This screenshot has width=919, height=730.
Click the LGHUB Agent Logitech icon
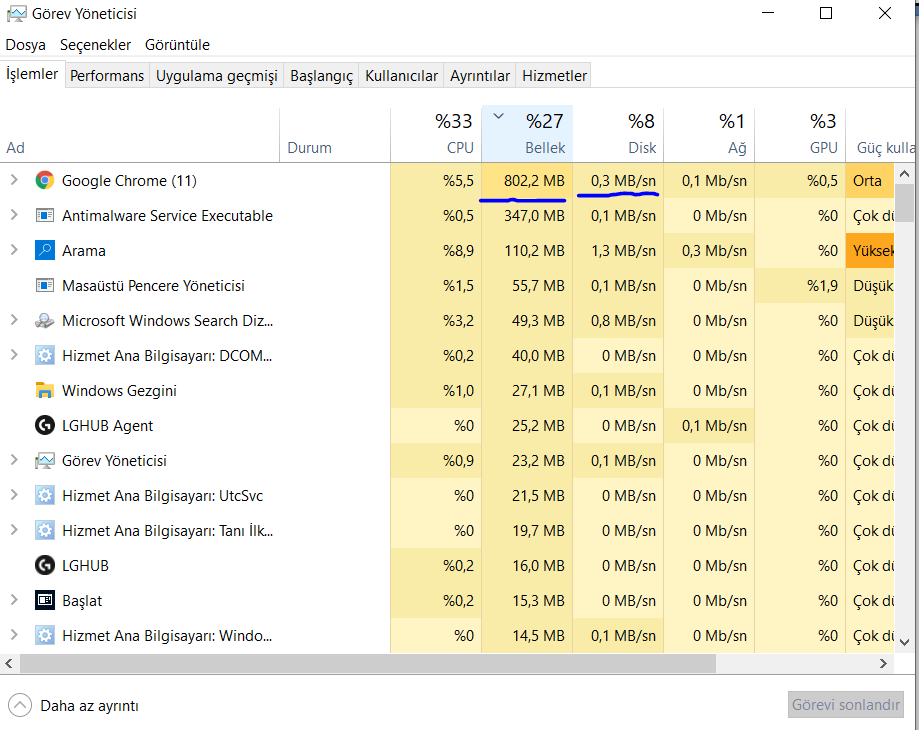coord(44,426)
